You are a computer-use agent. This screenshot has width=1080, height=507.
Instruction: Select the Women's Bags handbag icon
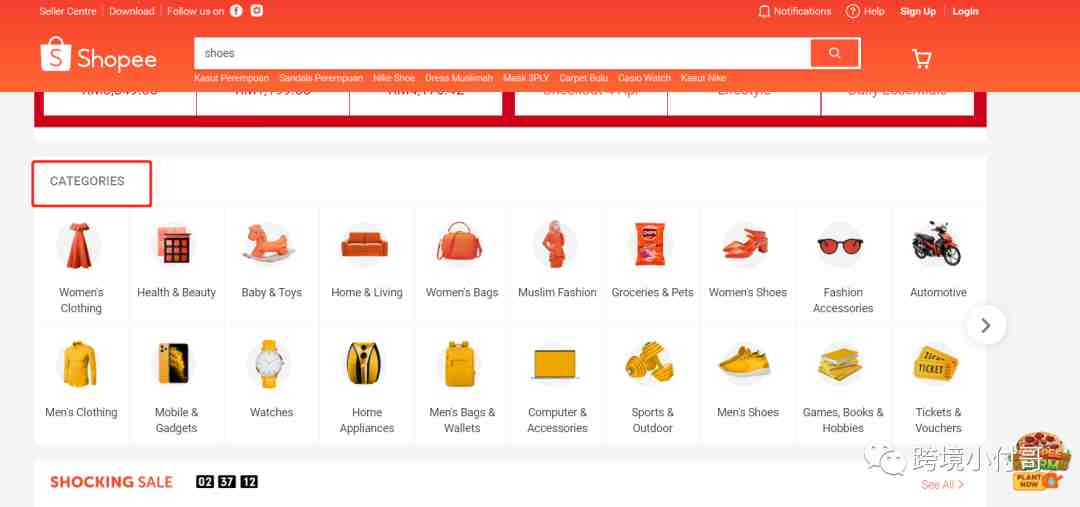pos(460,242)
